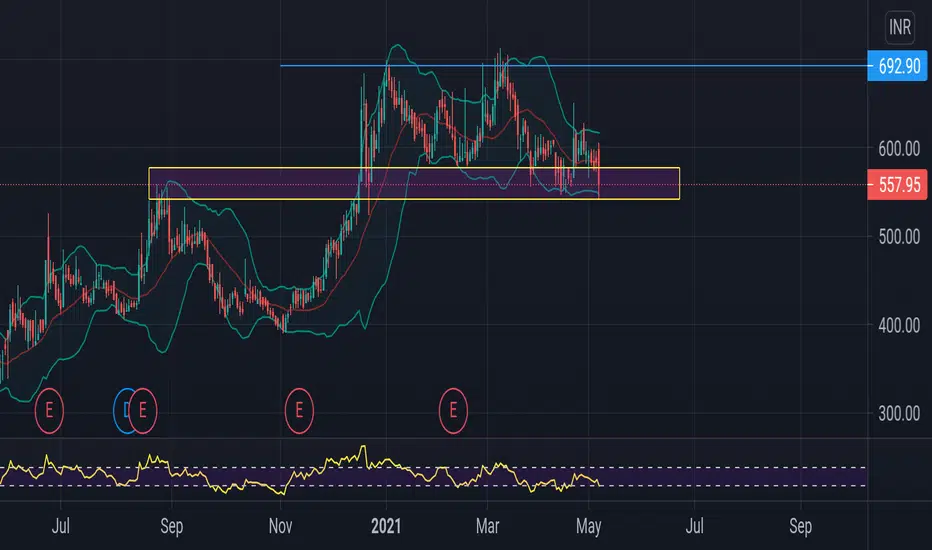Open the earnings marker near November
The image size is (932, 550).
point(299,410)
